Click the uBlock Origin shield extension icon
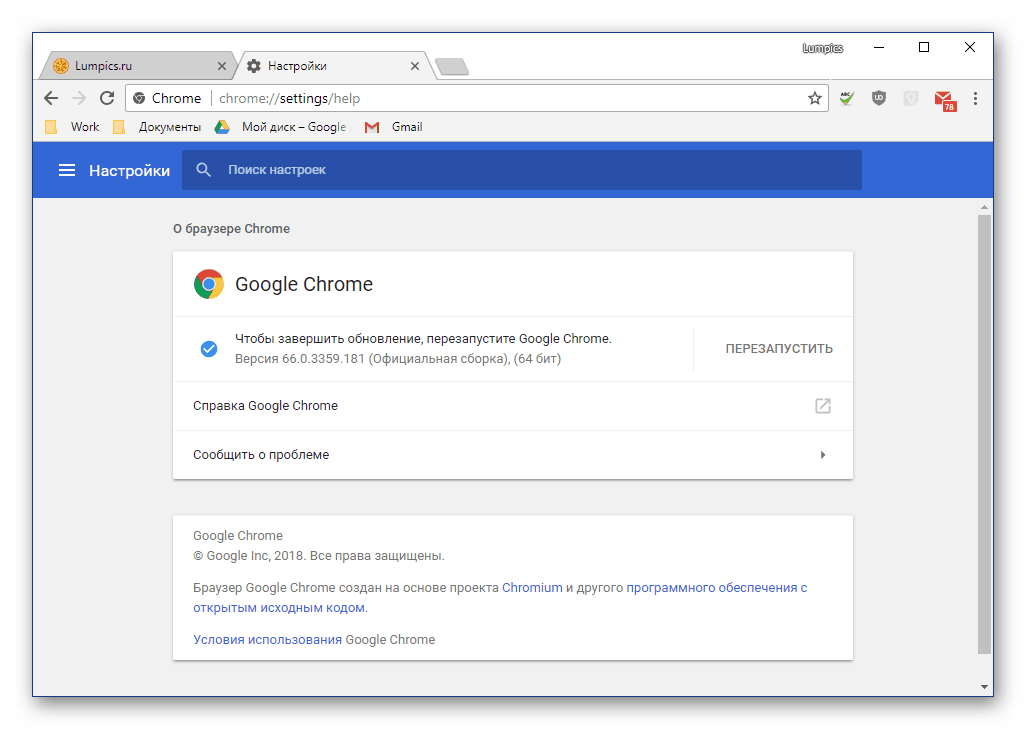Screen dimensions: 1026x729 click(879, 98)
